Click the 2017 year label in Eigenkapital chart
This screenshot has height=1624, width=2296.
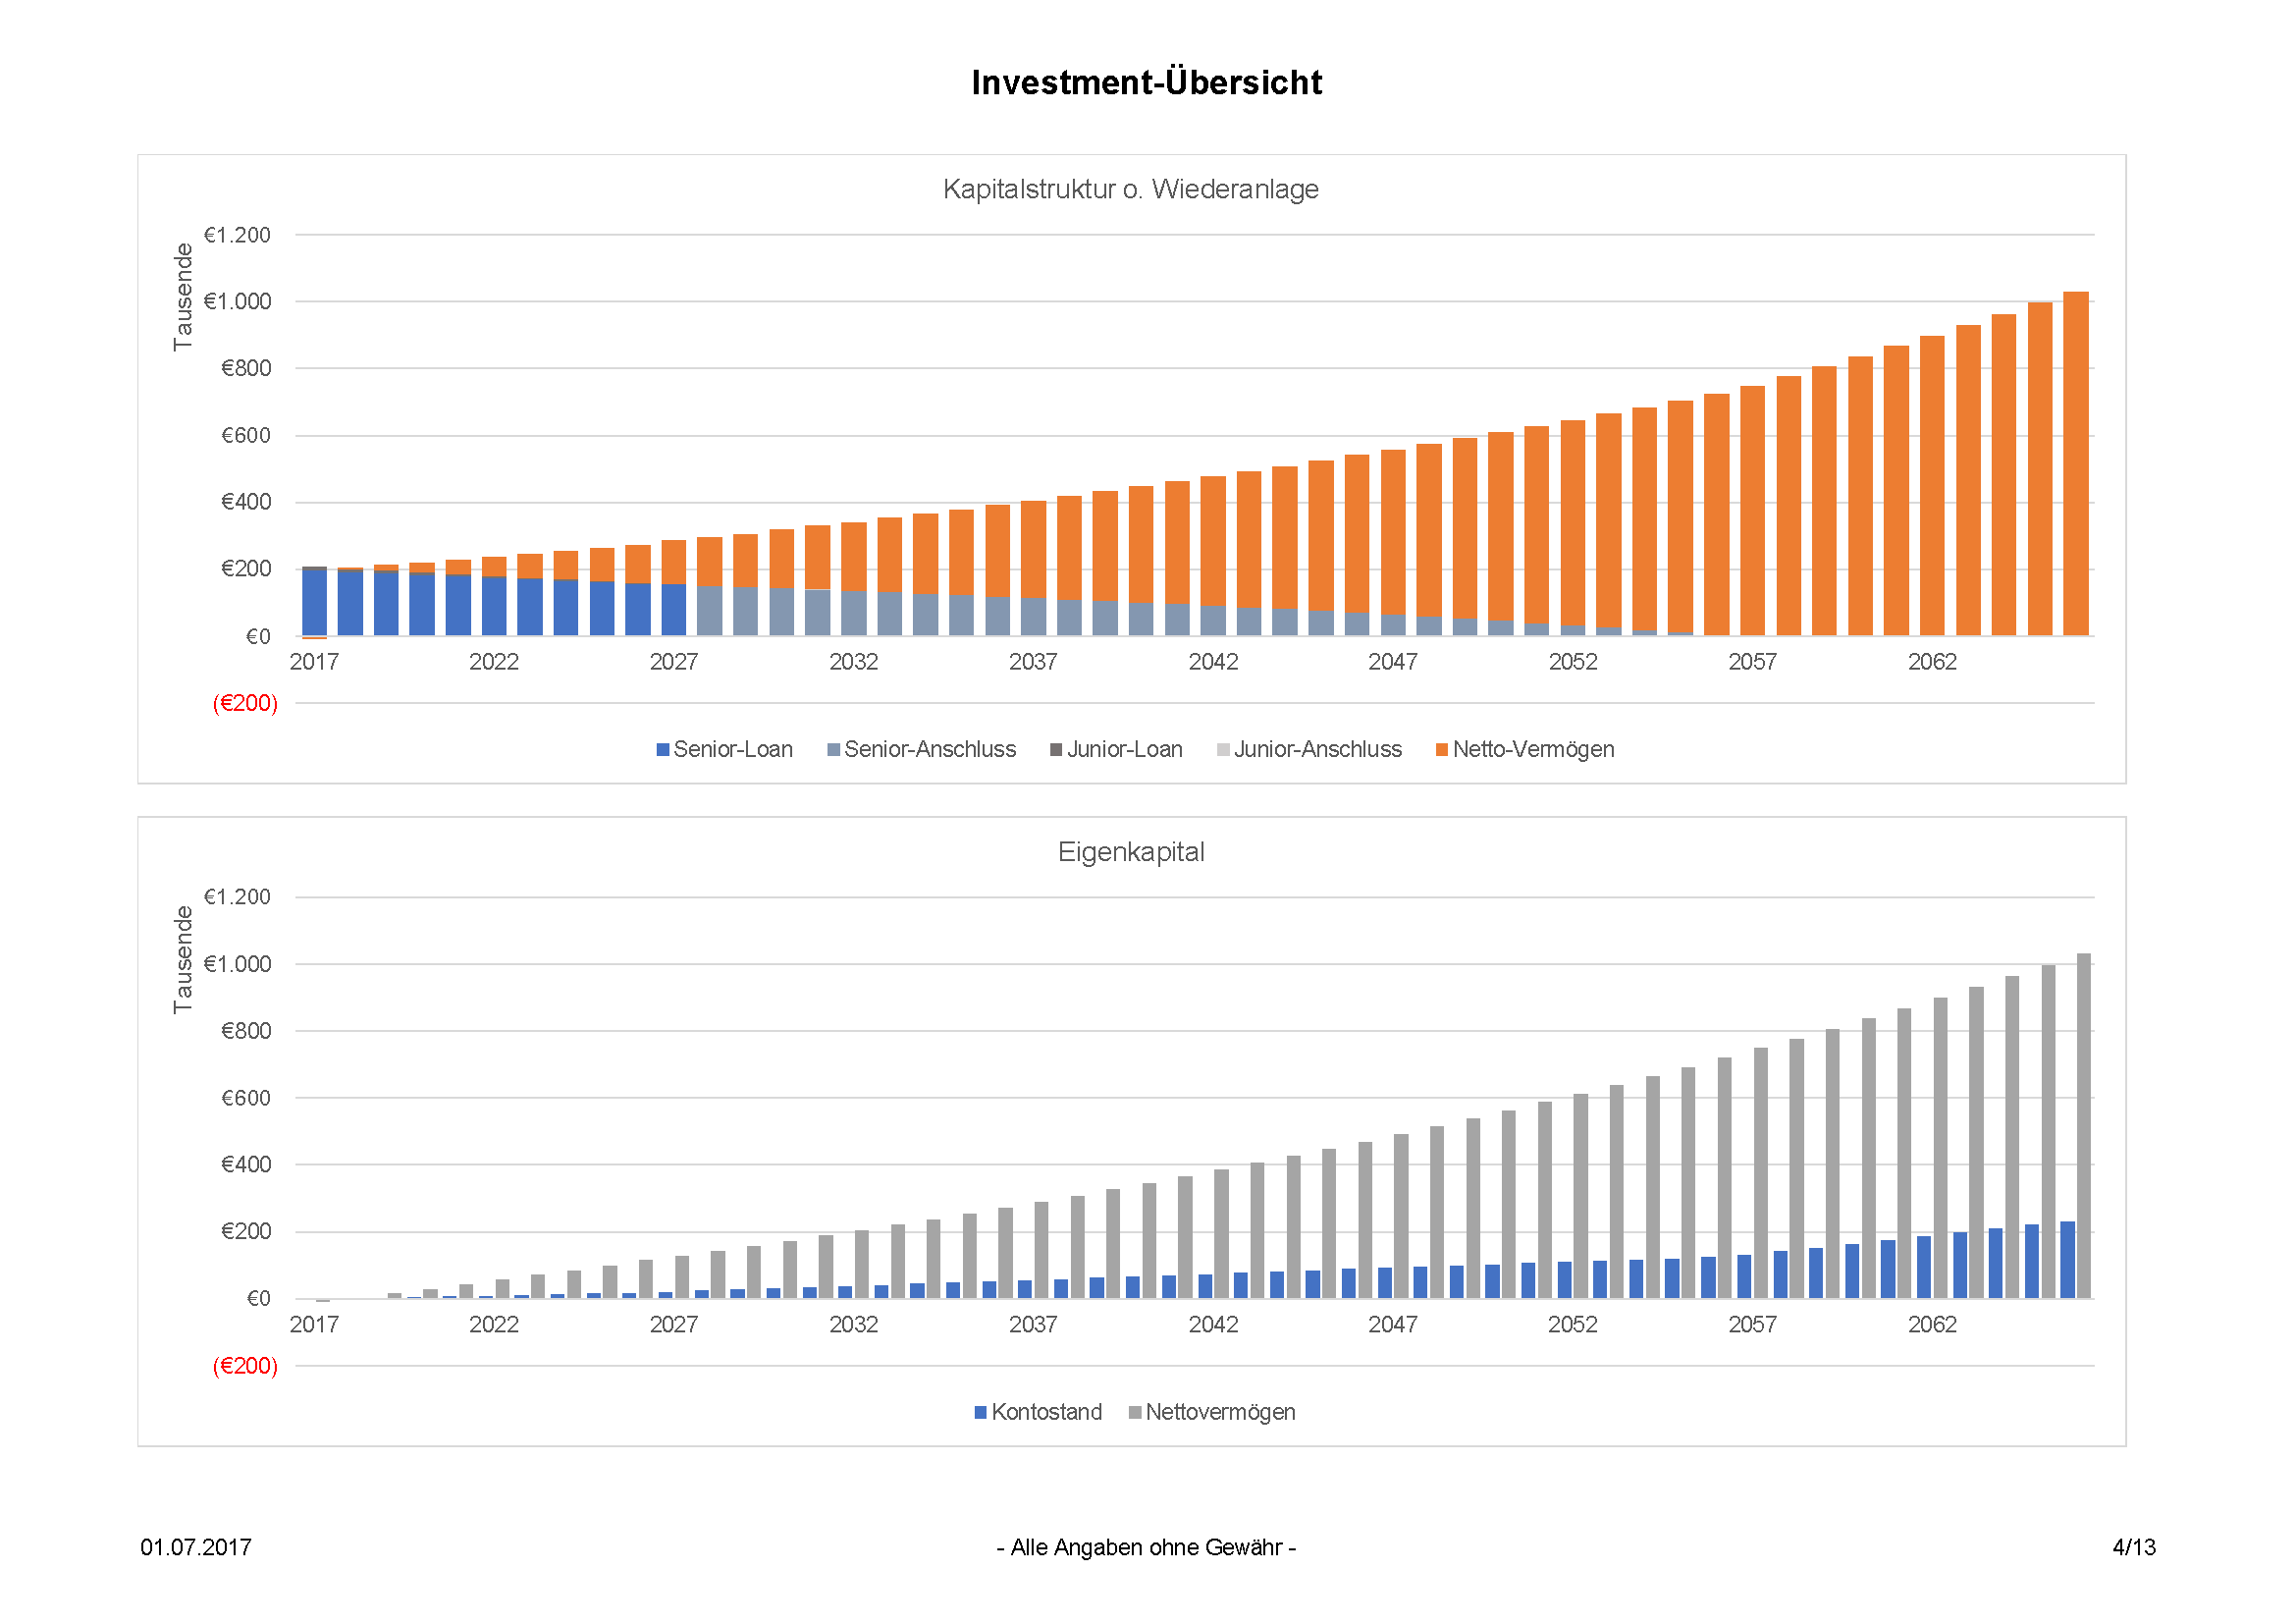click(314, 1325)
